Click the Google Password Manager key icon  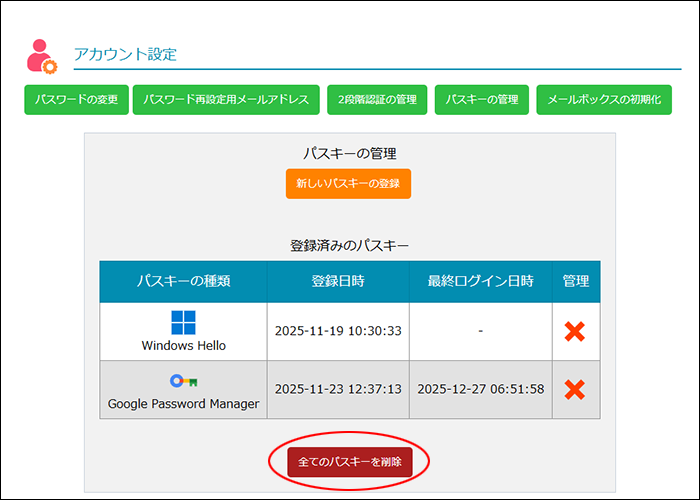click(183, 381)
